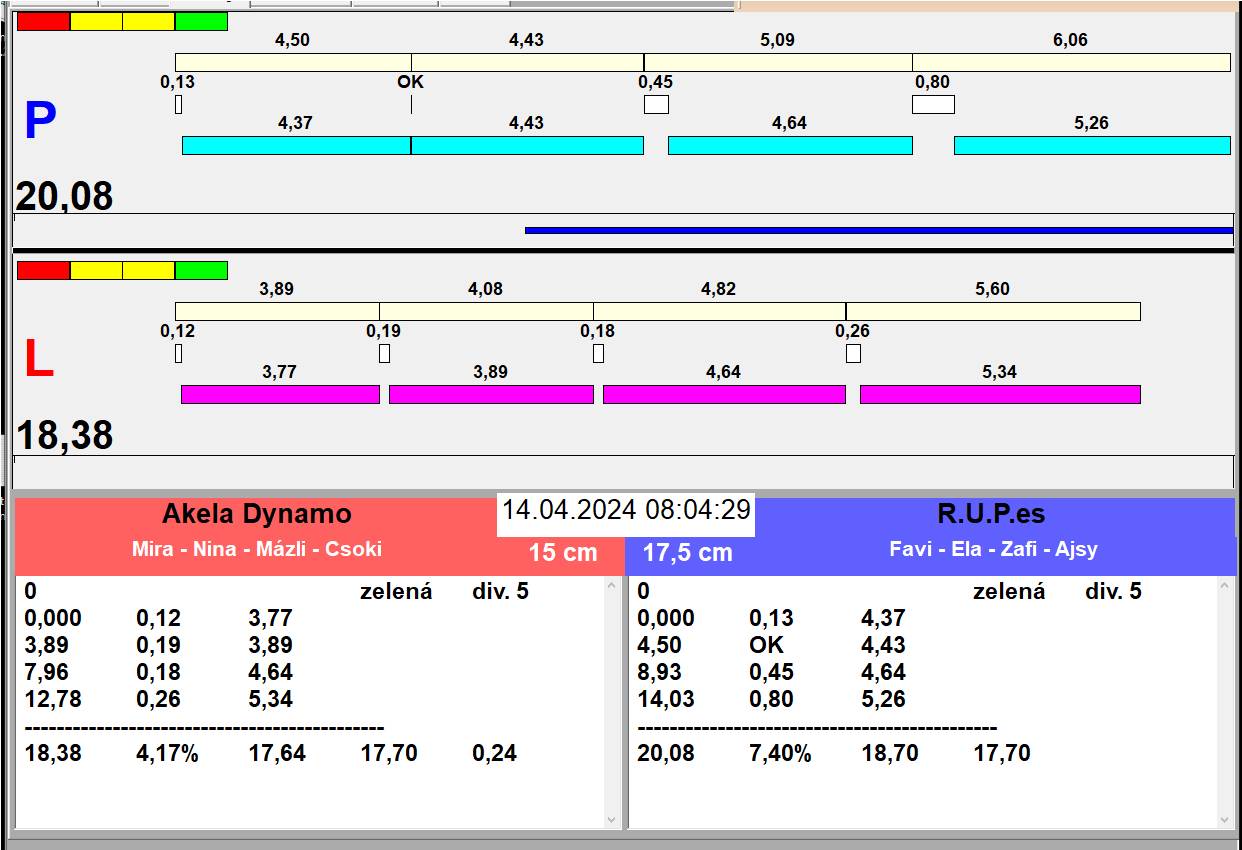Click the green start light in lane L
The image size is (1242, 850).
click(x=201, y=270)
